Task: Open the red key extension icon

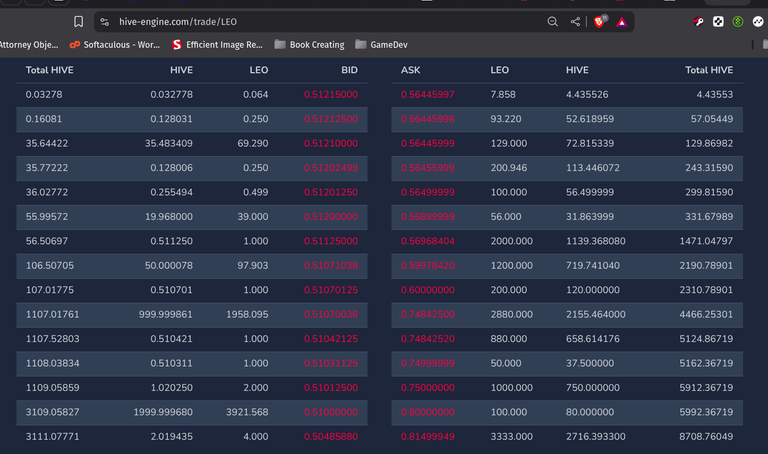Action: (x=698, y=22)
